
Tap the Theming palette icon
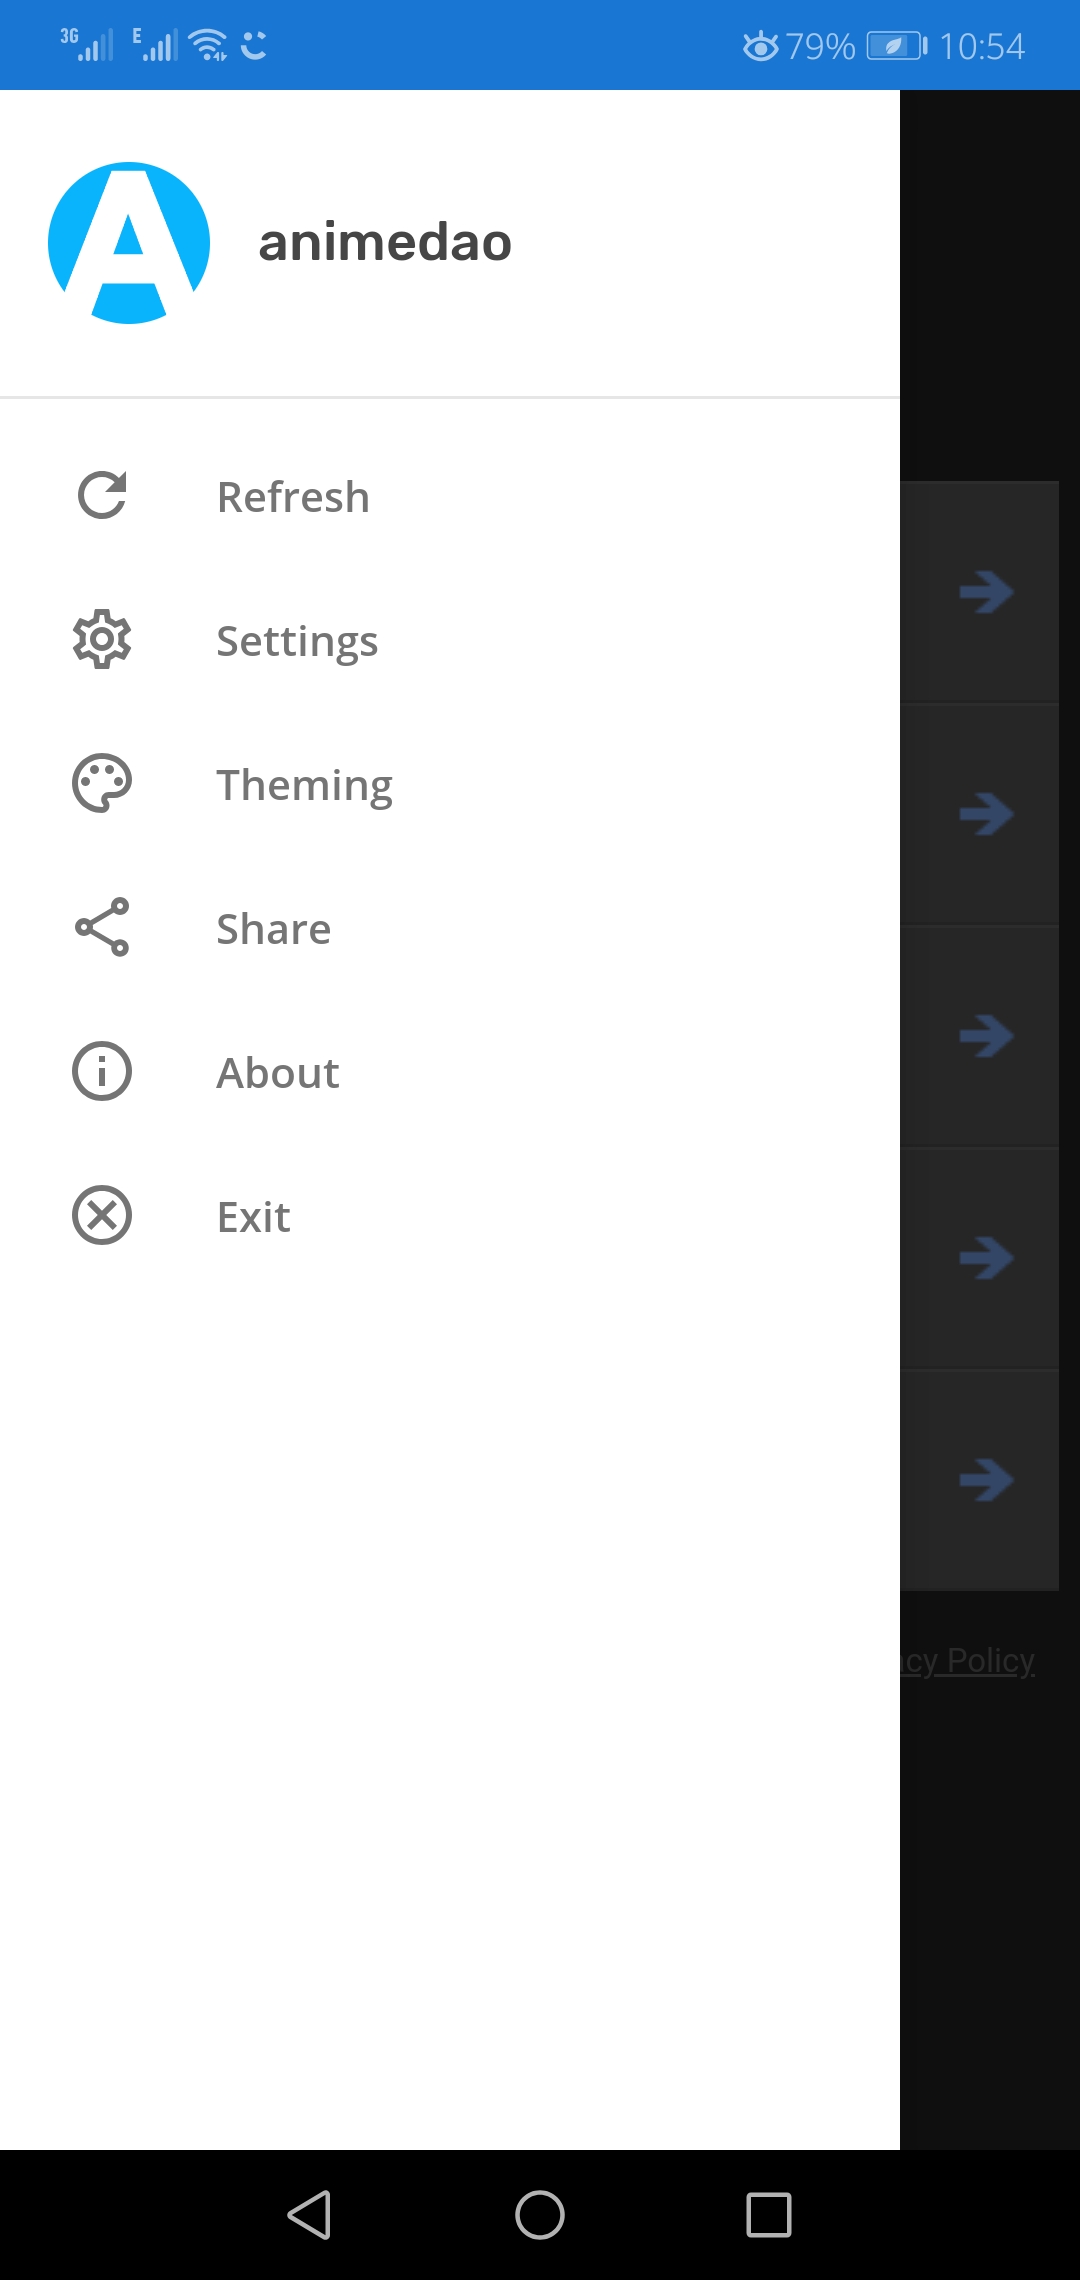coord(102,784)
